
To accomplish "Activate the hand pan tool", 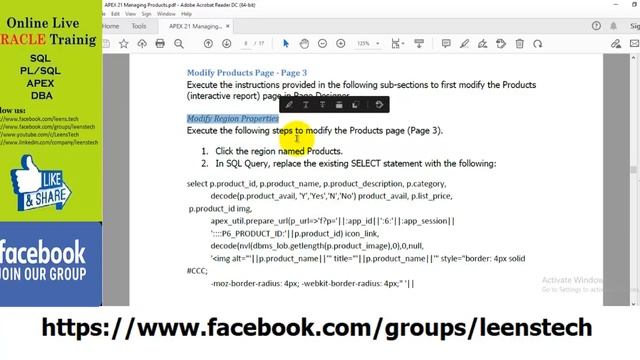I will [x=304, y=44].
